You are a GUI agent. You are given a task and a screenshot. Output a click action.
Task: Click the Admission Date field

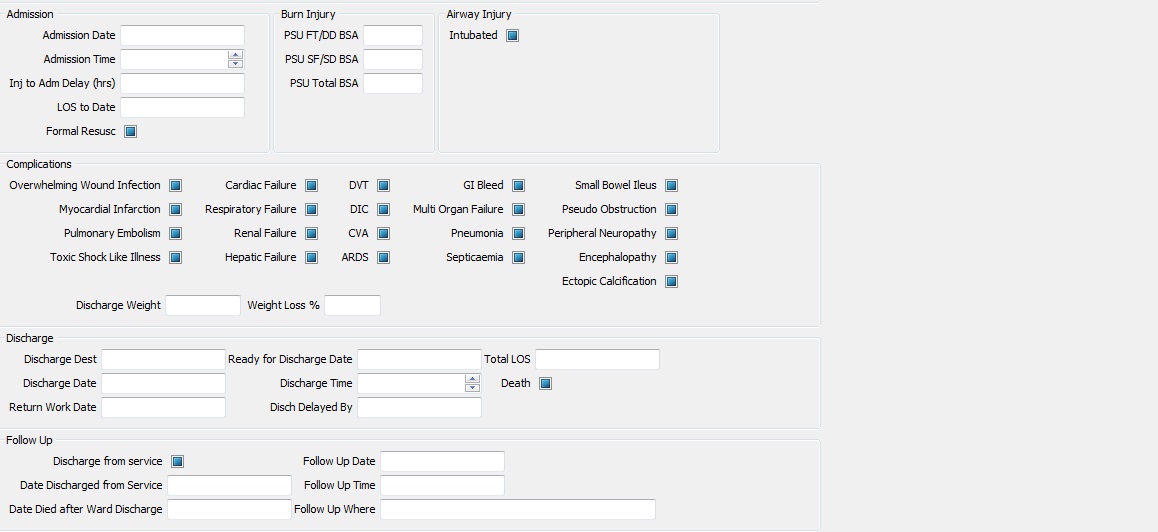(x=182, y=36)
